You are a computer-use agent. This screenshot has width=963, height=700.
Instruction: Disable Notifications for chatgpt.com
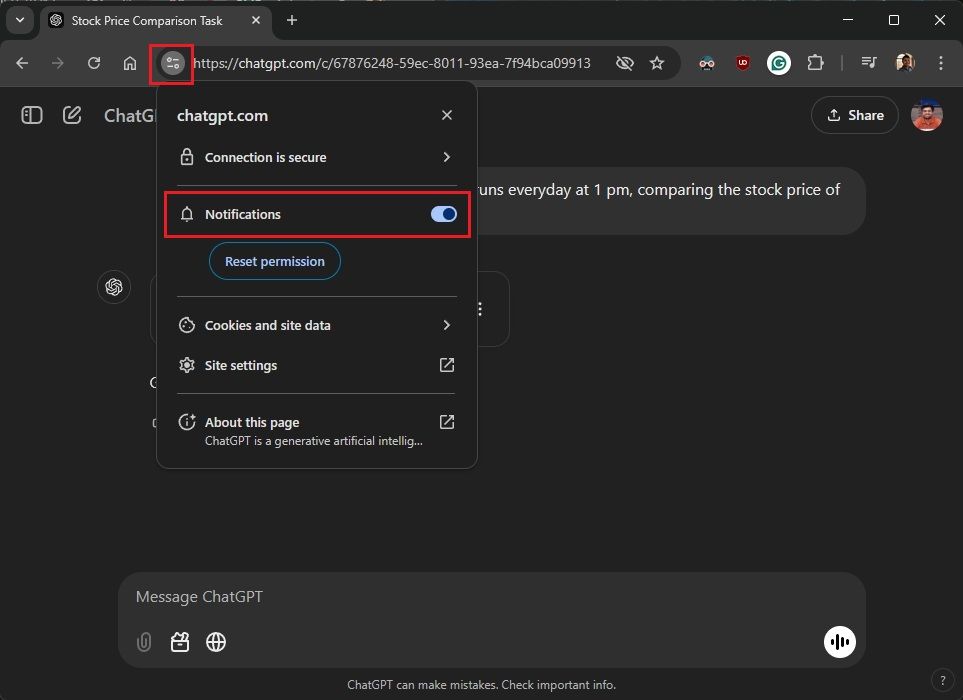(442, 214)
